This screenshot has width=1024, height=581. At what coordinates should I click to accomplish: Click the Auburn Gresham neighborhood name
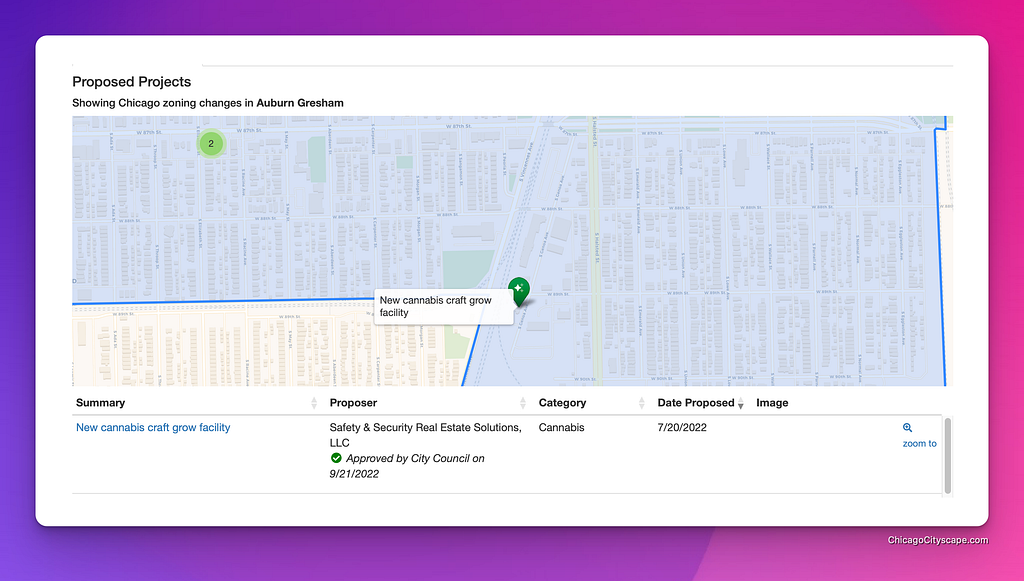(x=300, y=102)
